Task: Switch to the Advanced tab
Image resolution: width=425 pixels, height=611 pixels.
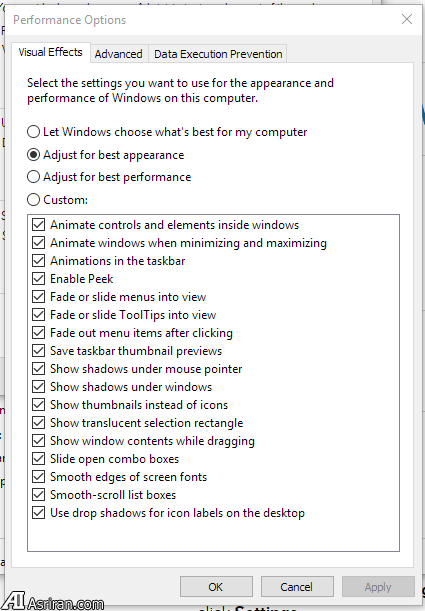Action: [118, 54]
